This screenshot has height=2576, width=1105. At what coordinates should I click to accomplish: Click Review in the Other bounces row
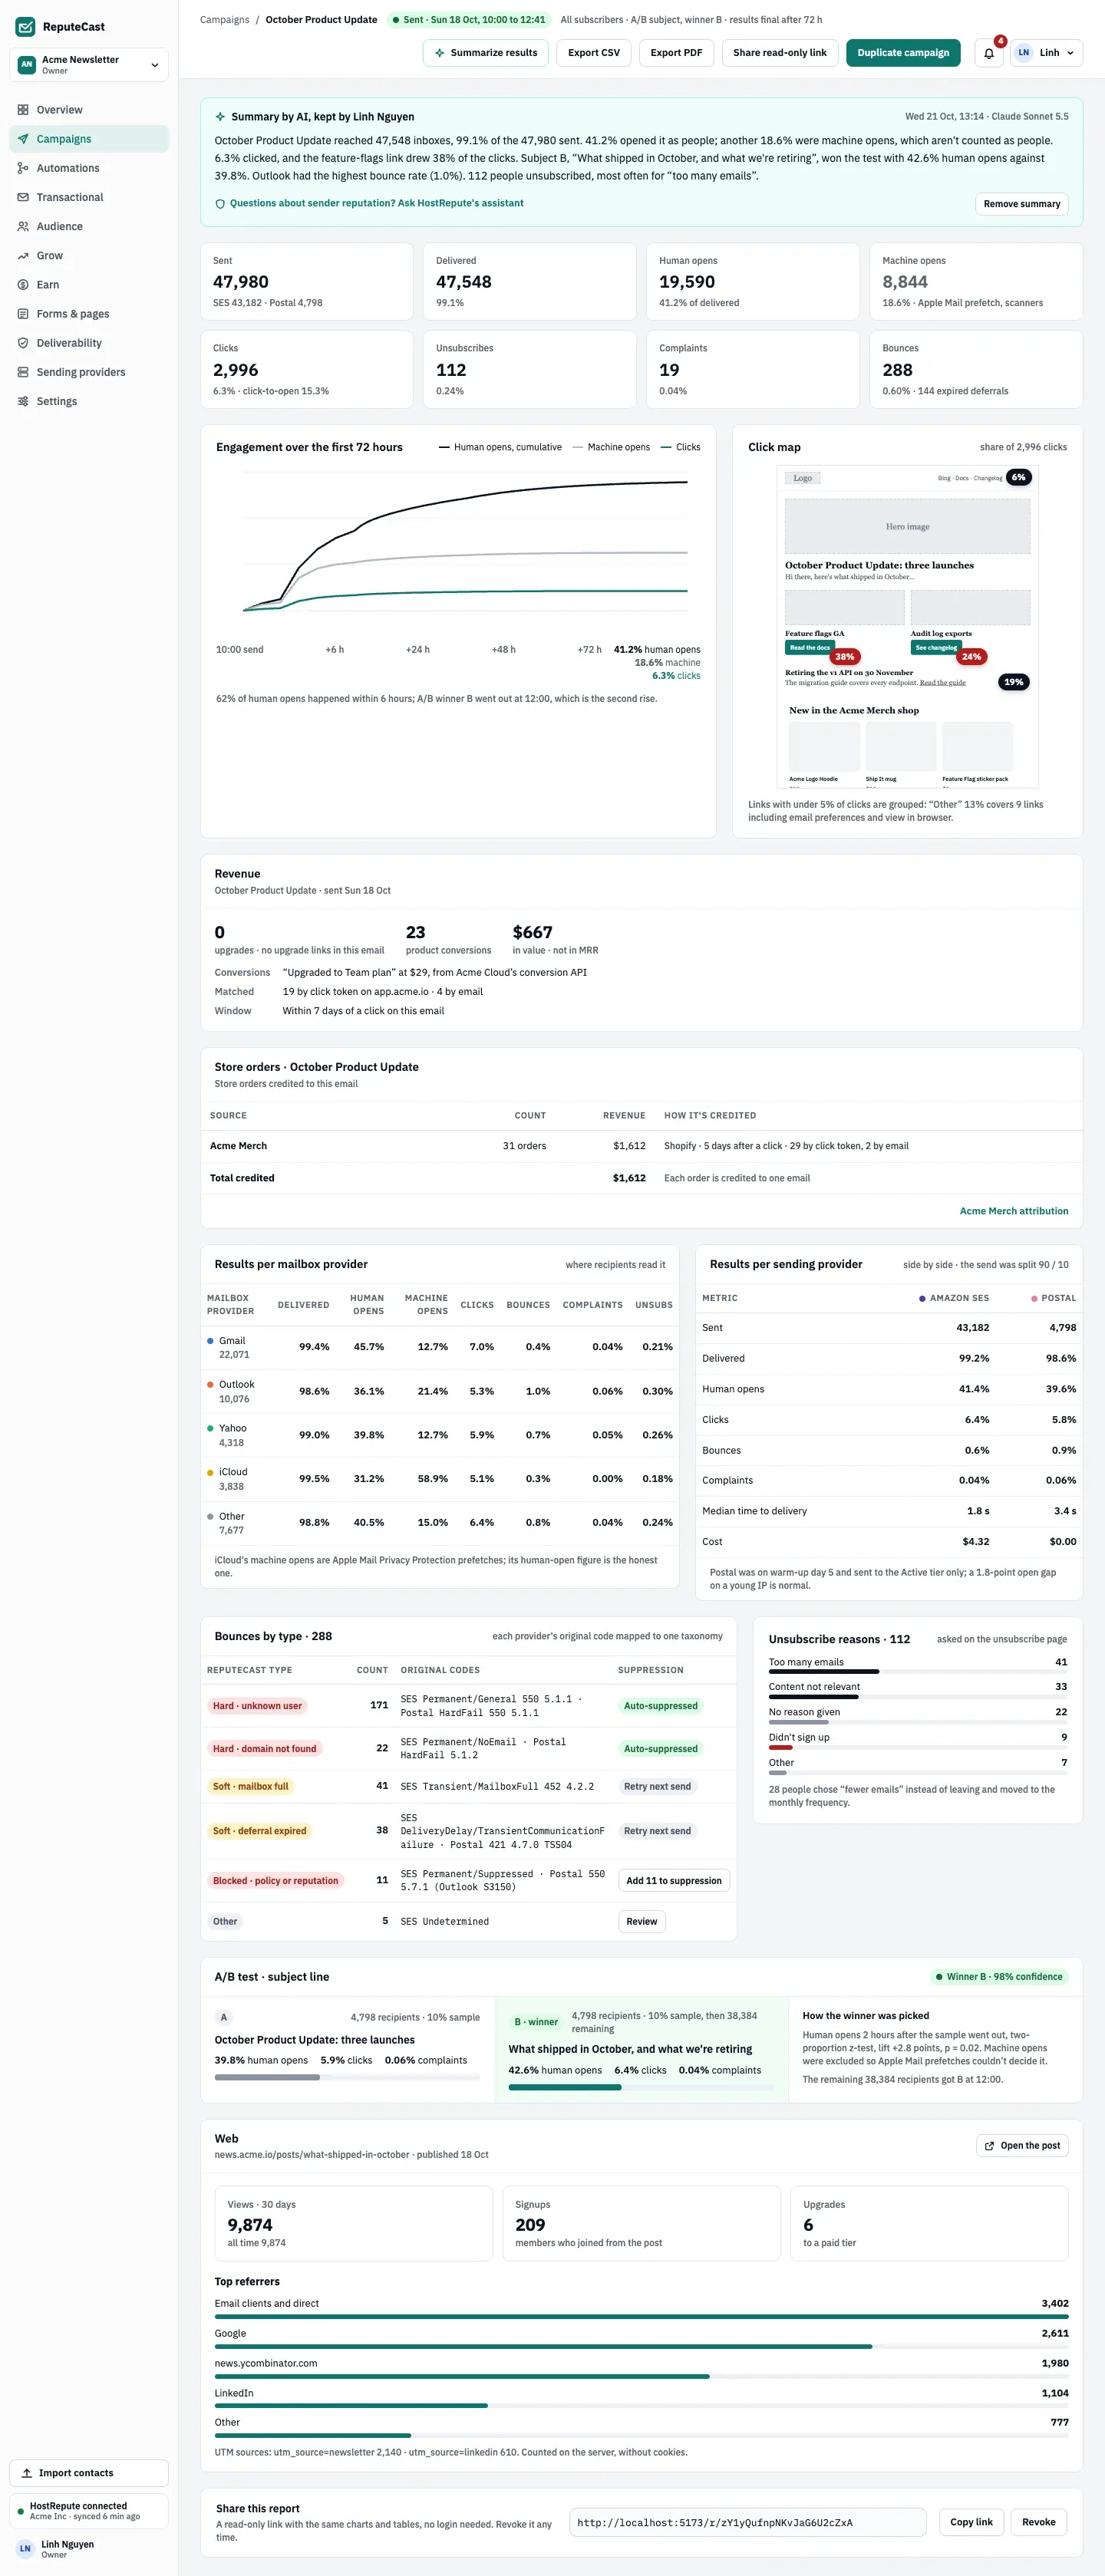pyautogui.click(x=642, y=1921)
